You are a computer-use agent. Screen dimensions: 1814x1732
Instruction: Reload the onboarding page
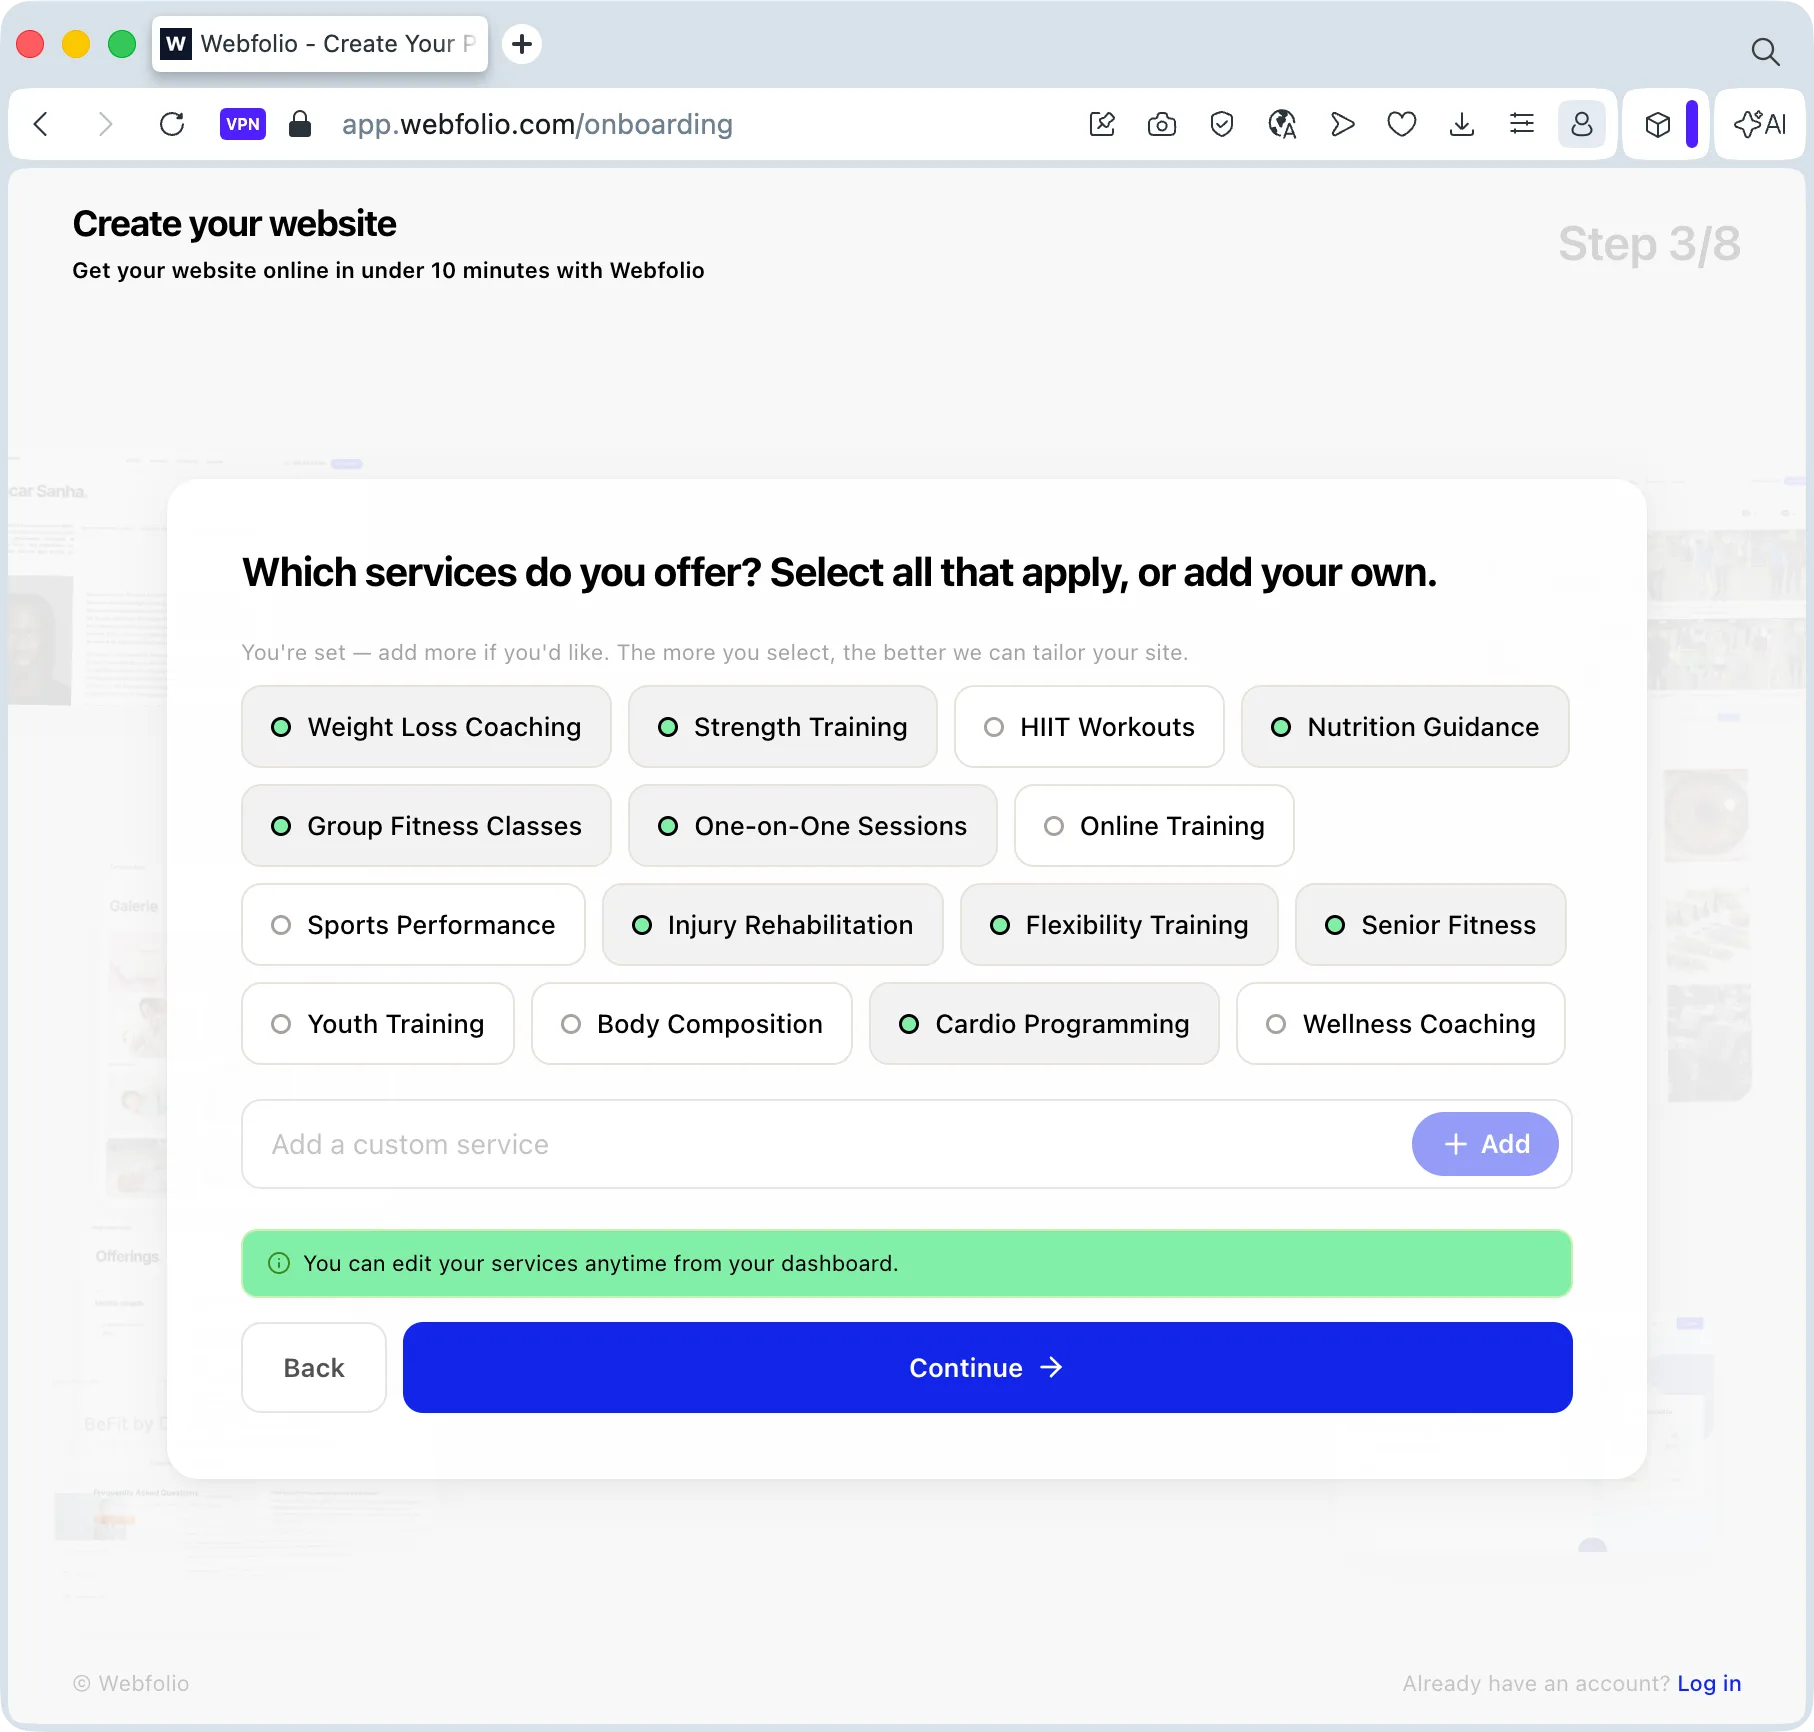(172, 124)
